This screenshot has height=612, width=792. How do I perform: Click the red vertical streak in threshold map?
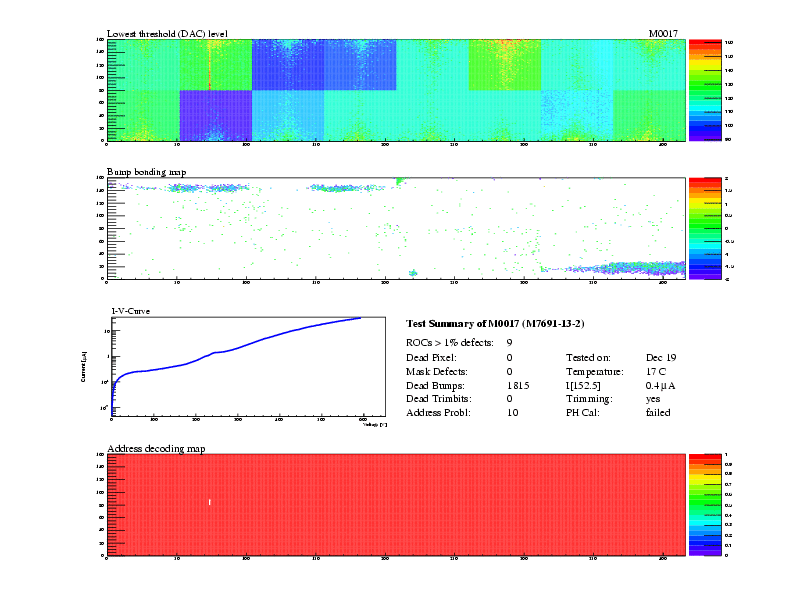click(x=210, y=66)
